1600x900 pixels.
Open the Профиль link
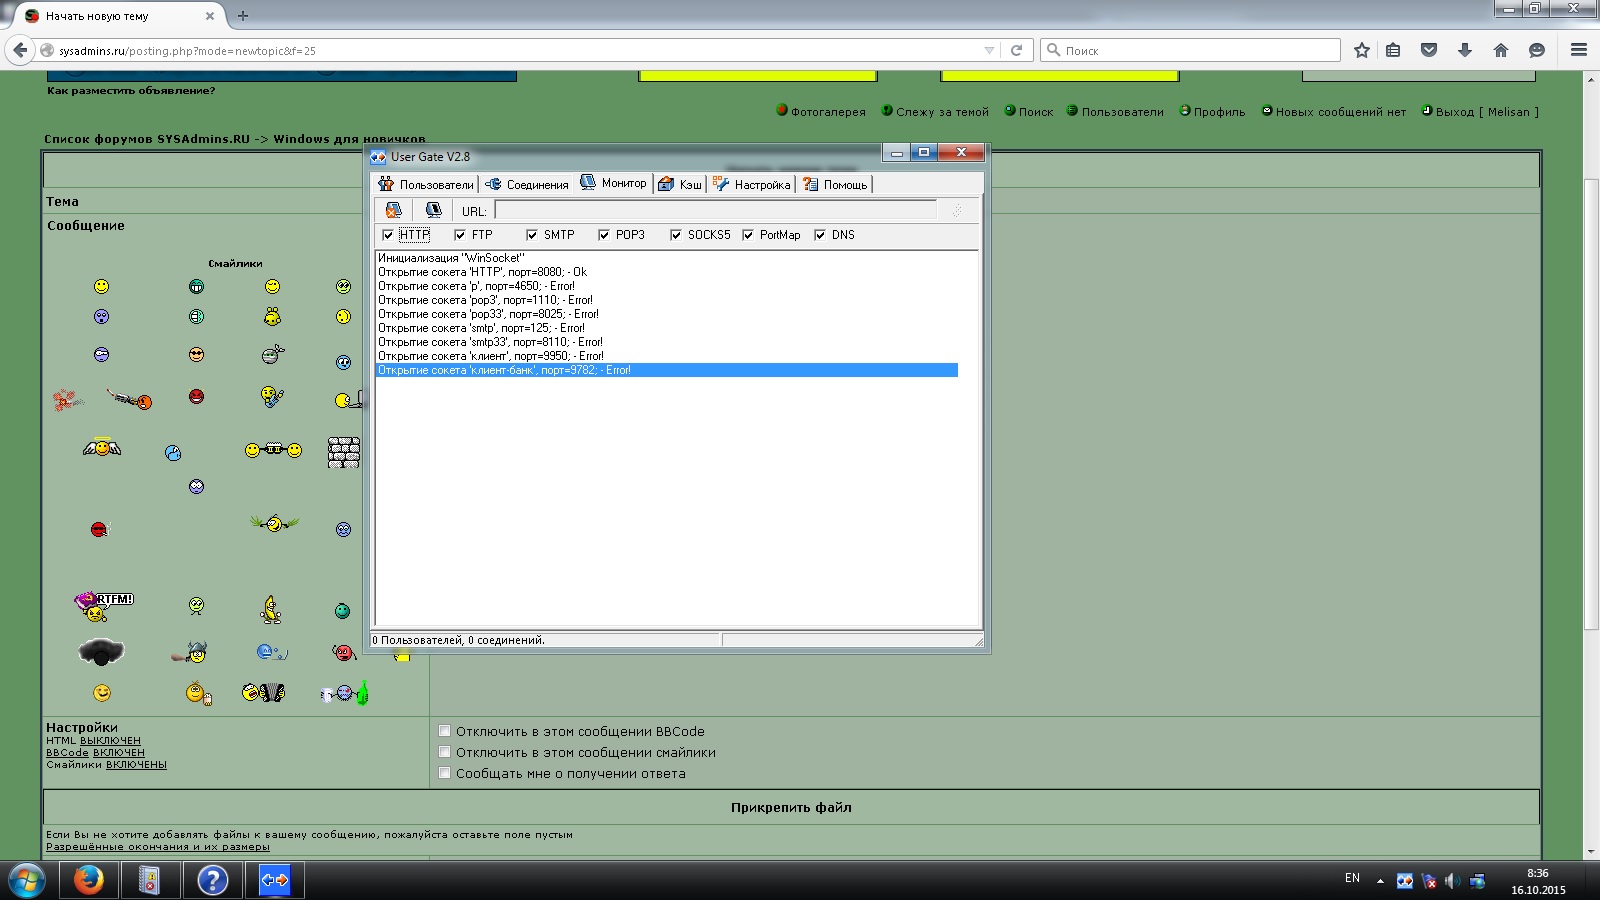[1219, 112]
